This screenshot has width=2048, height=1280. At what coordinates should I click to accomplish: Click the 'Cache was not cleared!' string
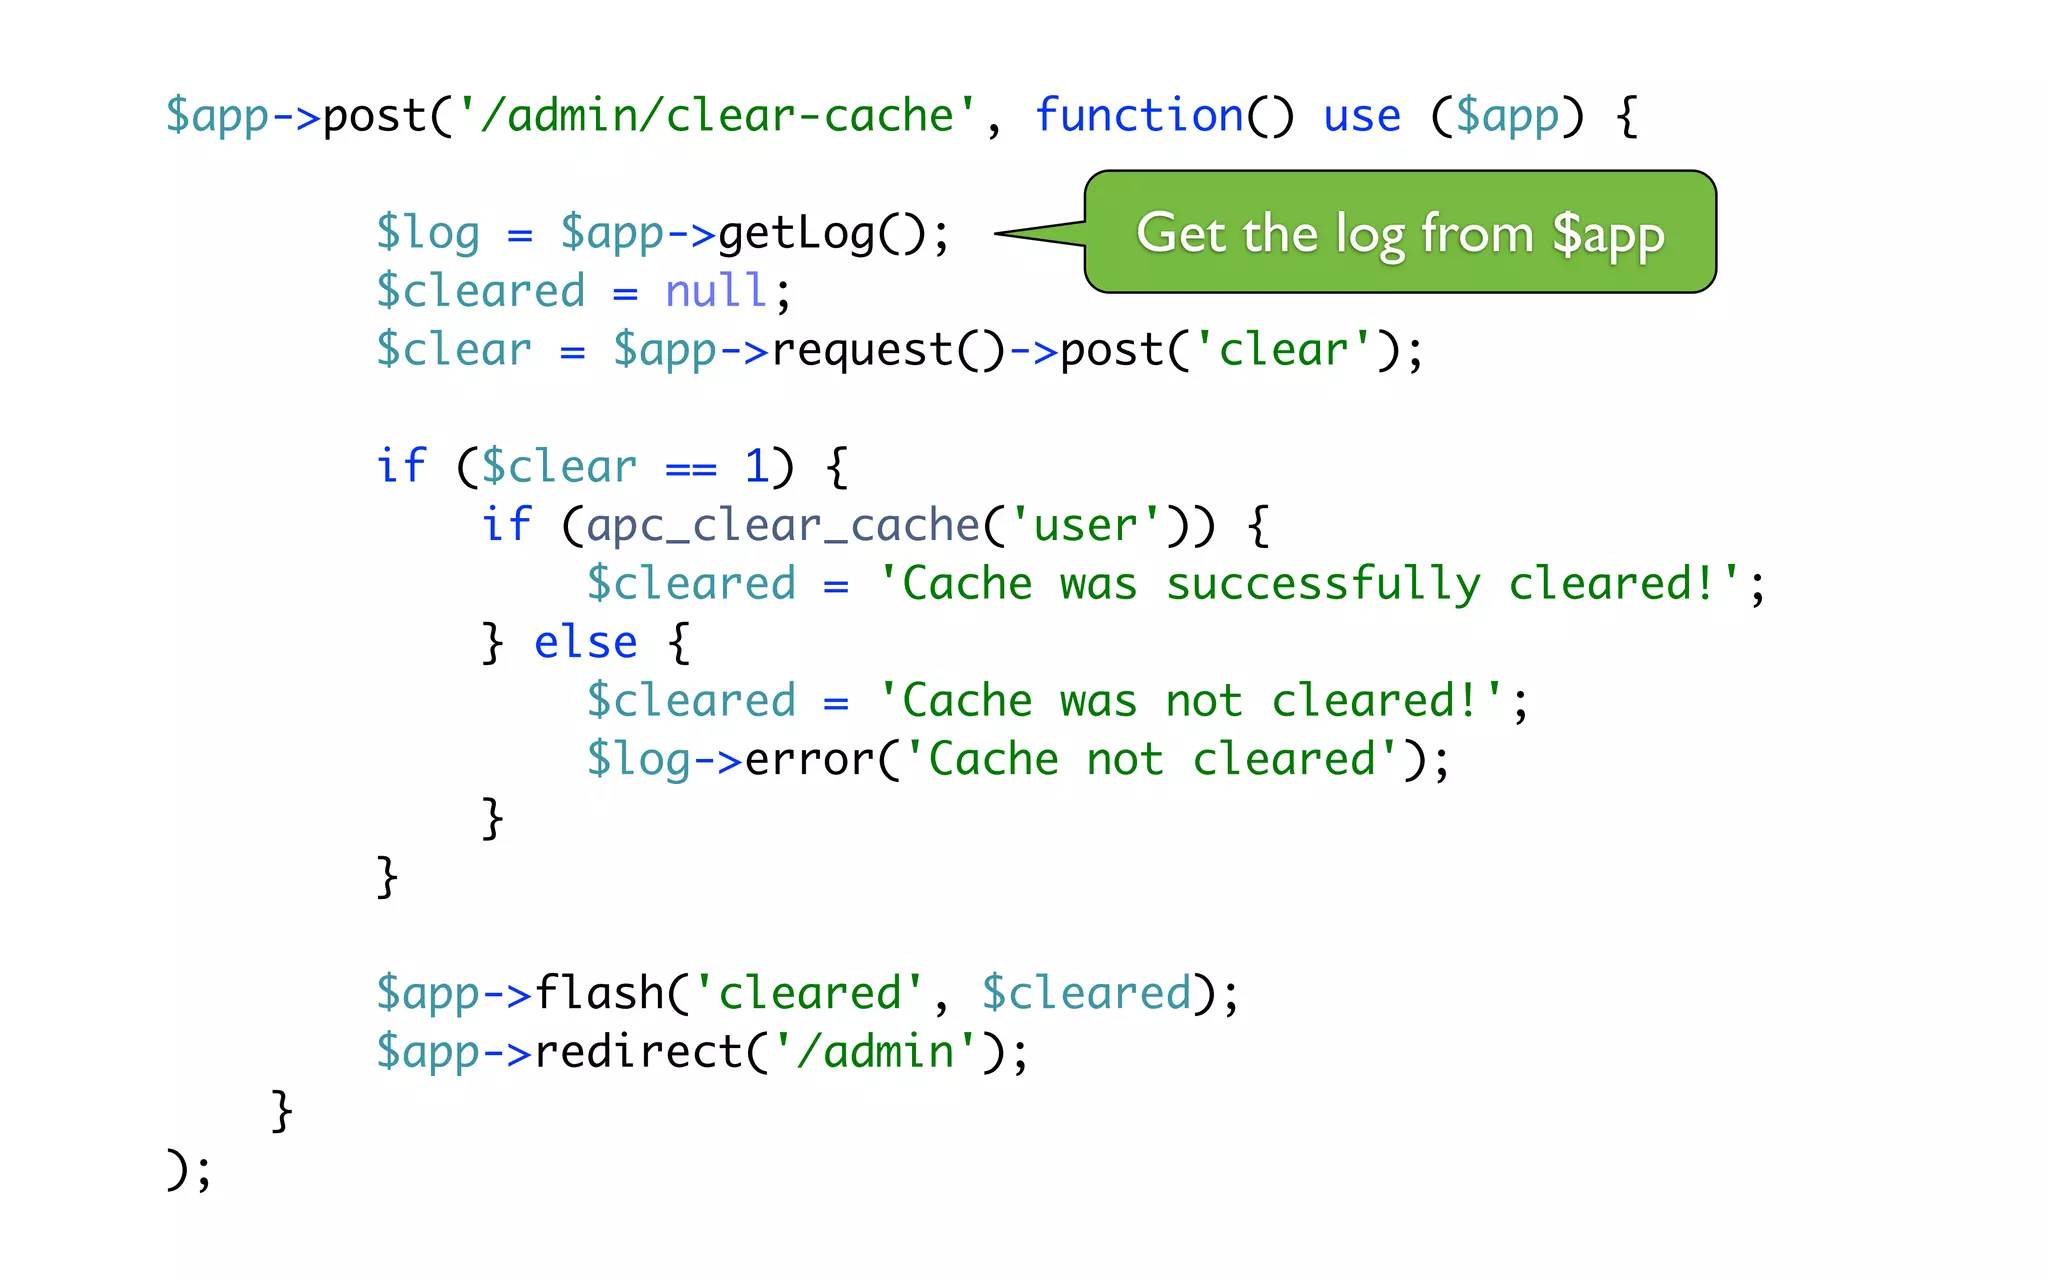(x=1191, y=701)
